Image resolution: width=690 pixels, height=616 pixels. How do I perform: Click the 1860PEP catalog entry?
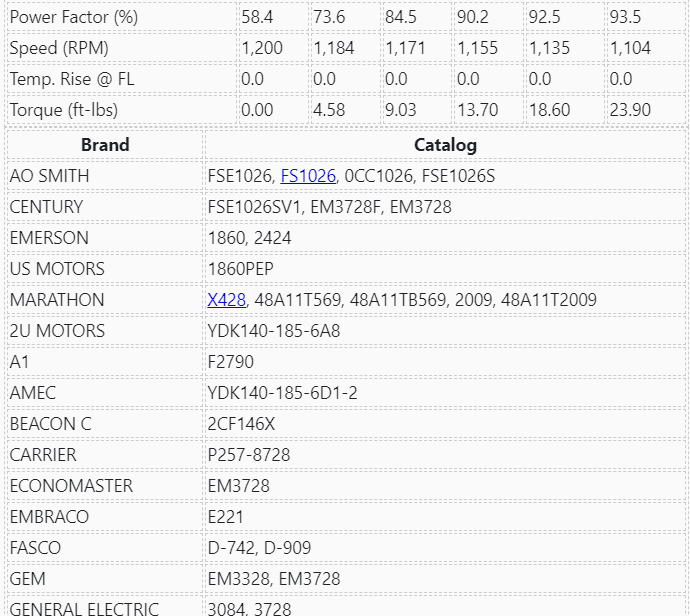(240, 269)
